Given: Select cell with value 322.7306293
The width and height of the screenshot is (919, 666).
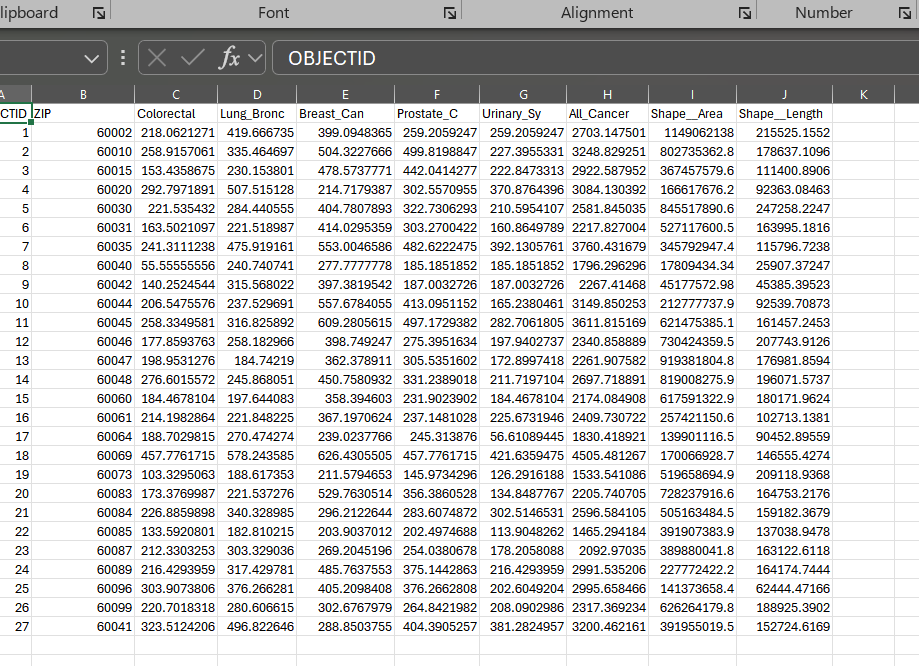Looking at the screenshot, I should click(x=437, y=209).
